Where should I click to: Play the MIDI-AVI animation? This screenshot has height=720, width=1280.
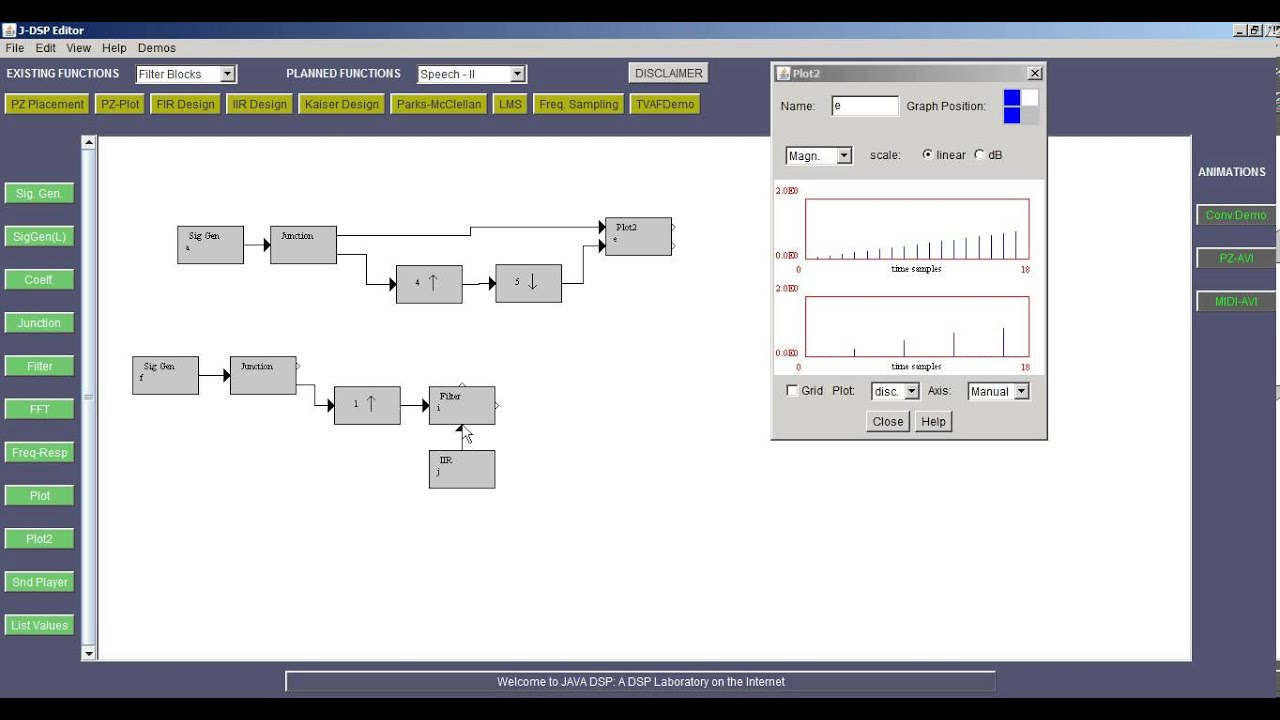point(1236,301)
